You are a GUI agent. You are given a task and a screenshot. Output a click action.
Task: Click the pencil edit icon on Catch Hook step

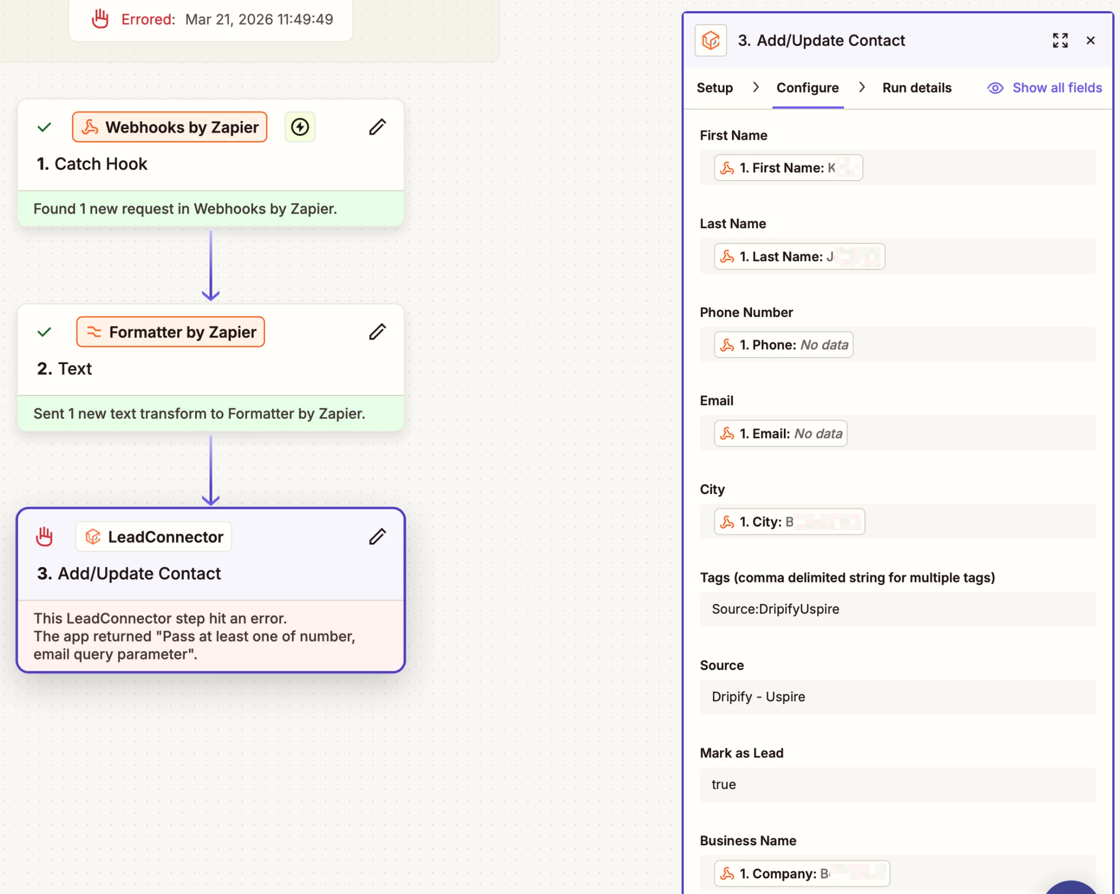point(377,127)
